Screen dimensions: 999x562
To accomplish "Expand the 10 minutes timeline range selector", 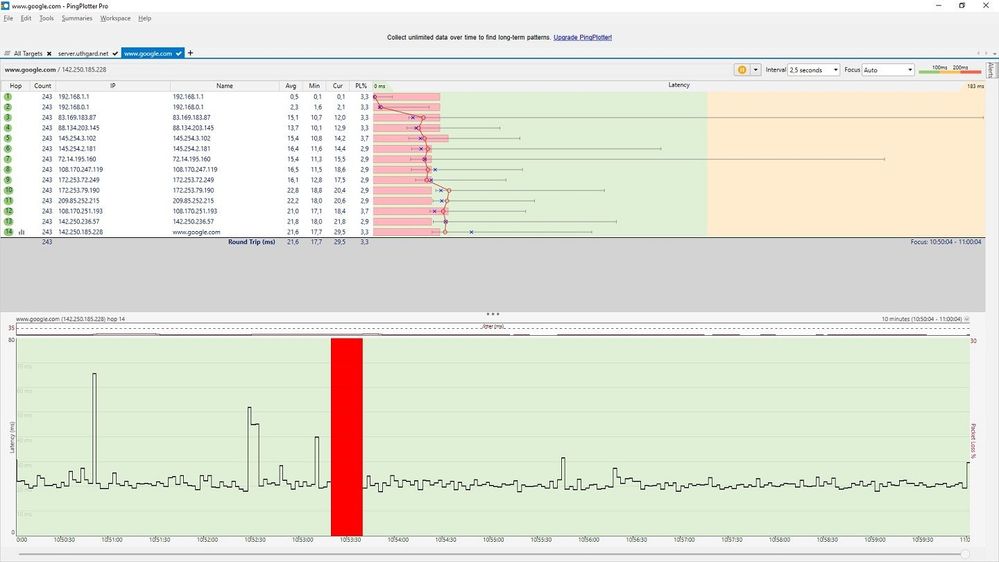I will point(967,319).
